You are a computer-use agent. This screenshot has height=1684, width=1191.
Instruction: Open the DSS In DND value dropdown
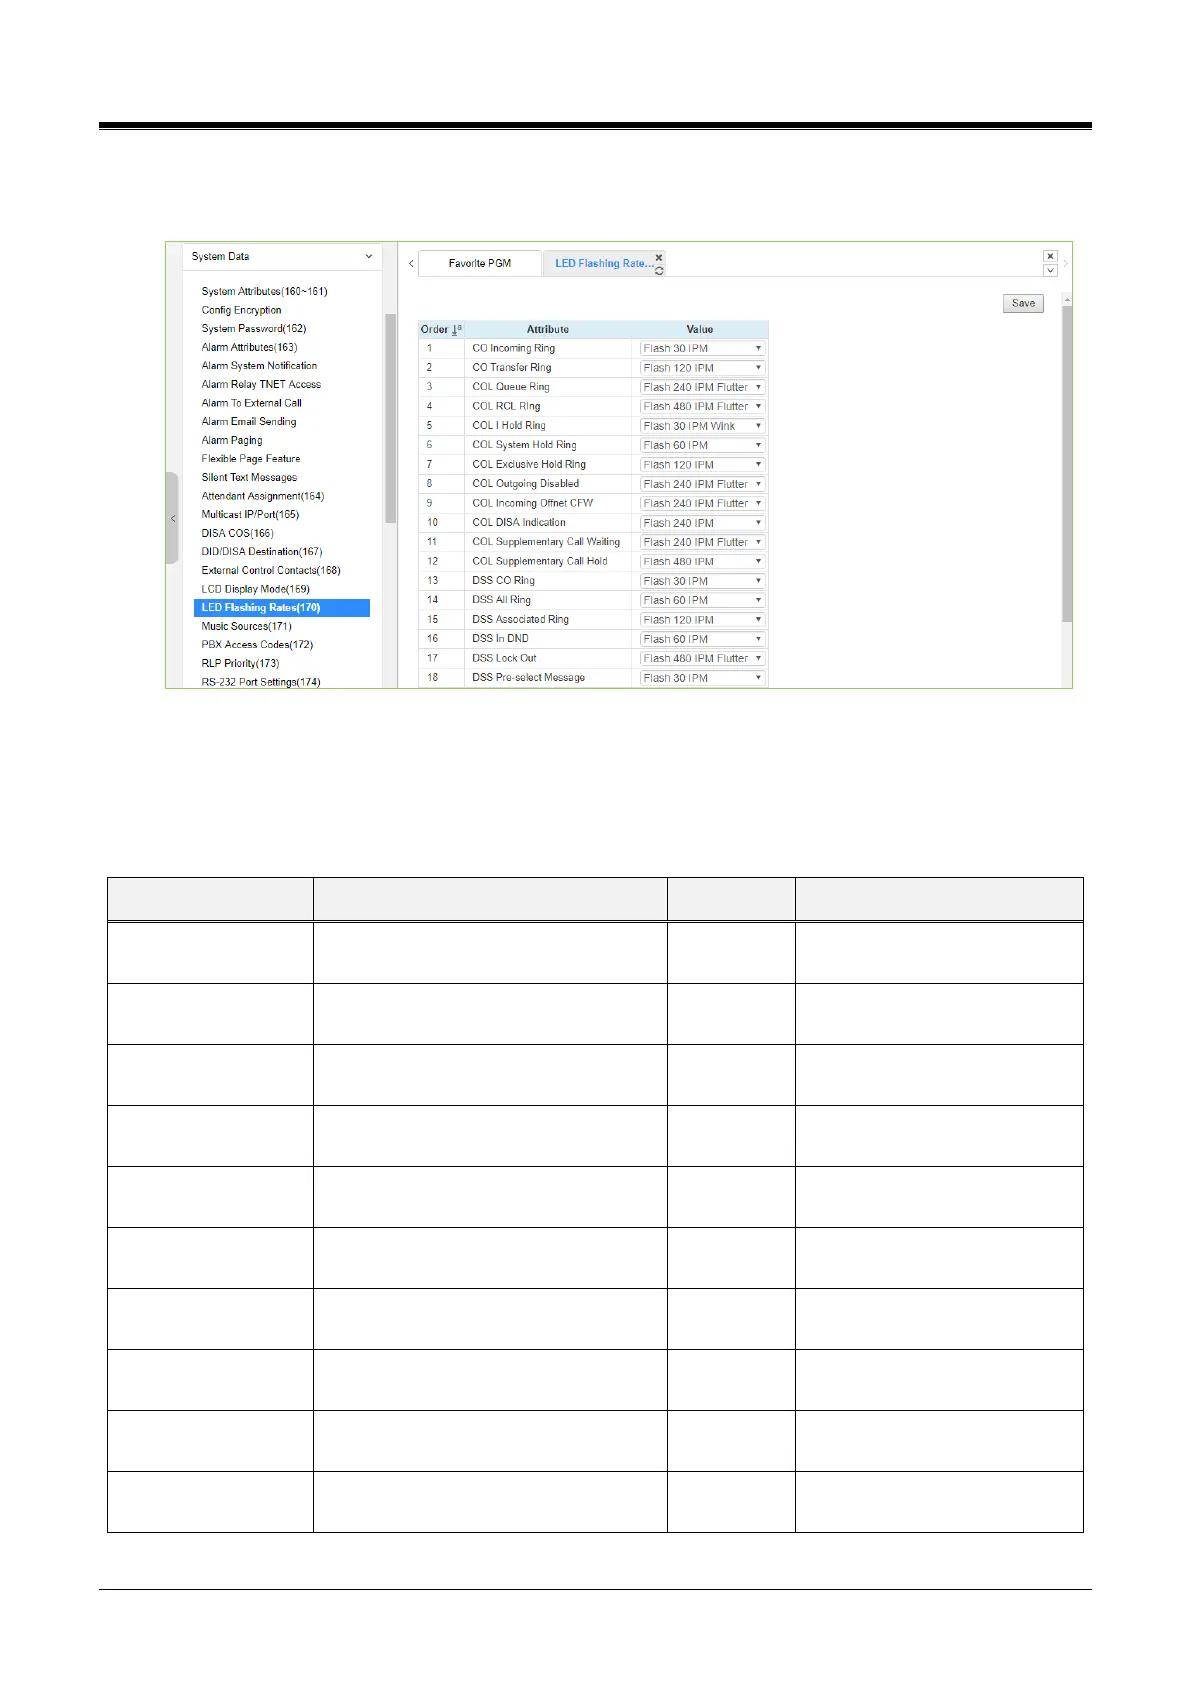coord(702,639)
